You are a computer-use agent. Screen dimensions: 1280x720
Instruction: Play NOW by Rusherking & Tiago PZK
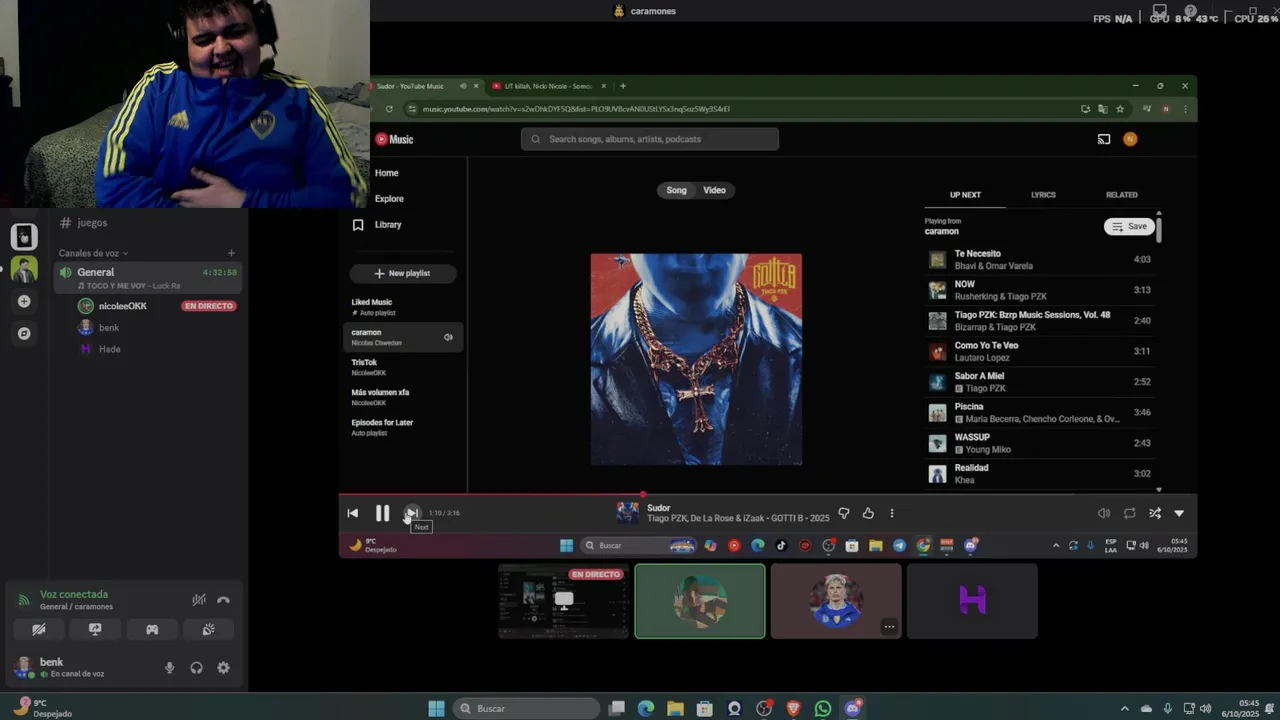(1039, 290)
